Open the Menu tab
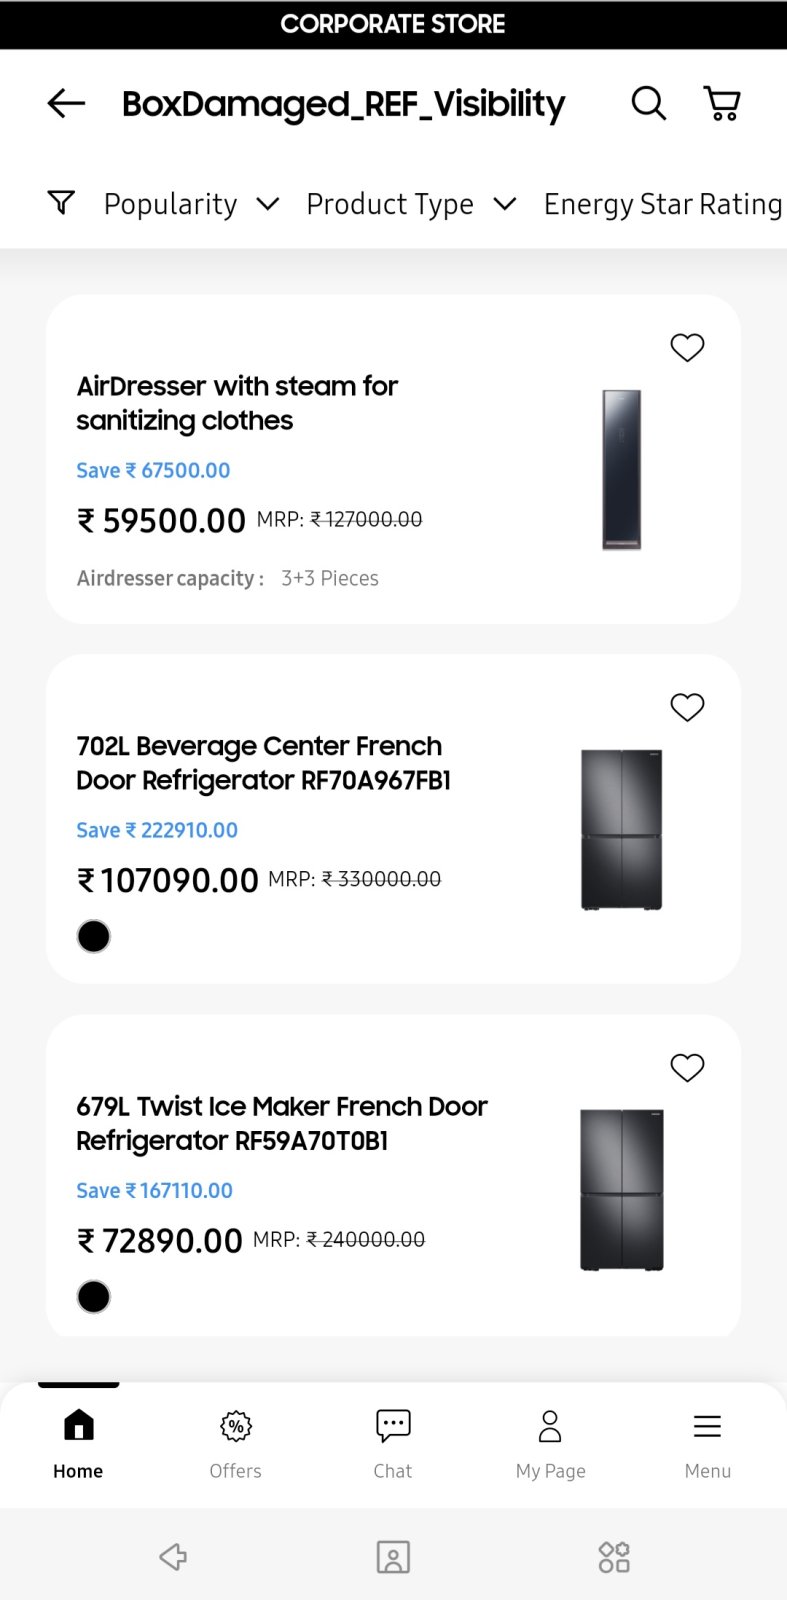Screen dimensions: 787x1600 pyautogui.click(x=707, y=1443)
